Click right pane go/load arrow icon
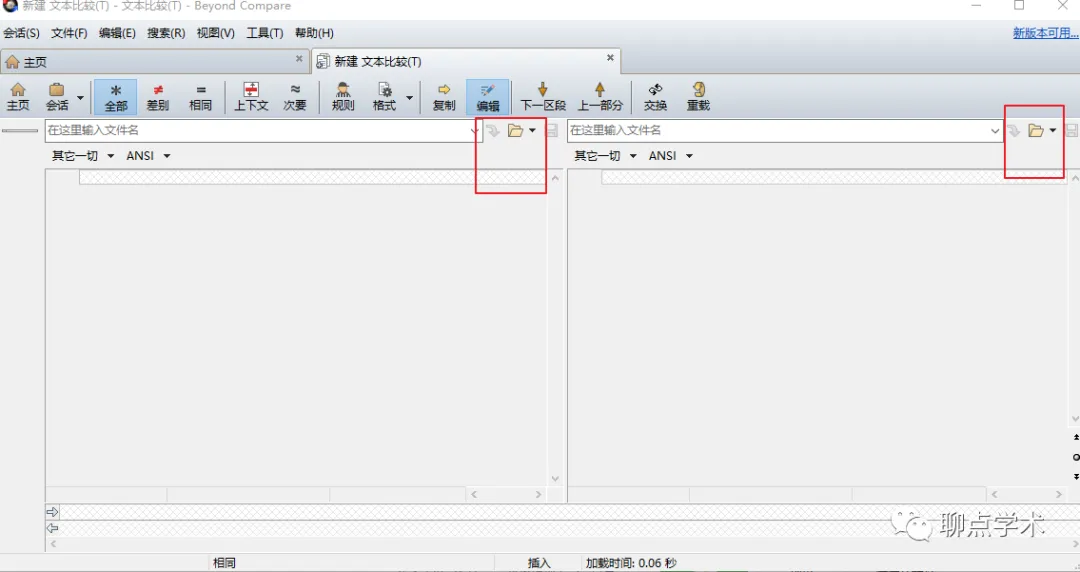The image size is (1080, 572). (1013, 130)
